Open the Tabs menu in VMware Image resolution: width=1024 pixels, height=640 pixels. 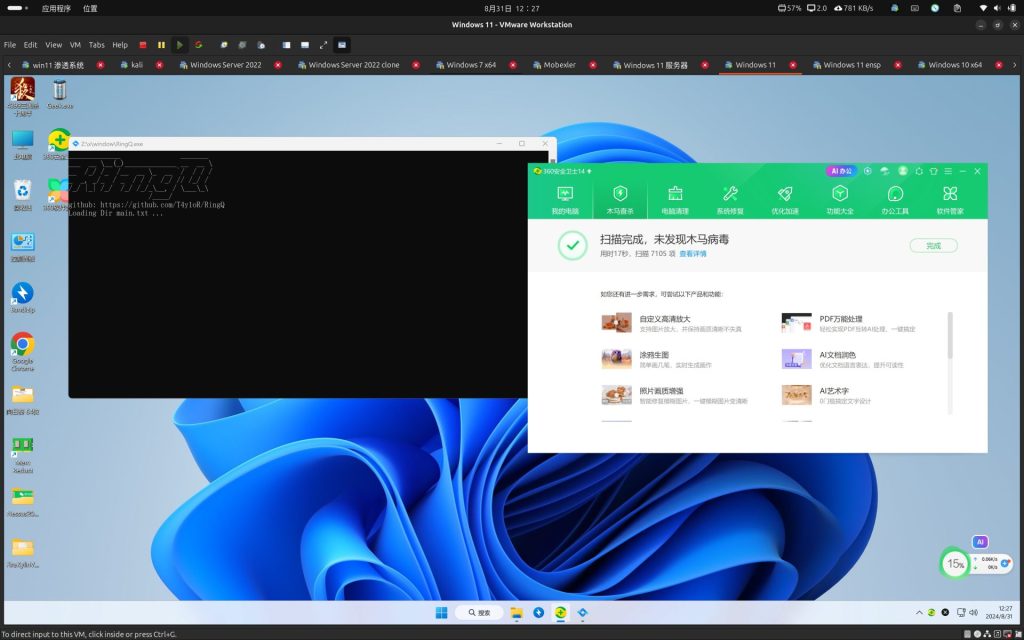coord(97,45)
